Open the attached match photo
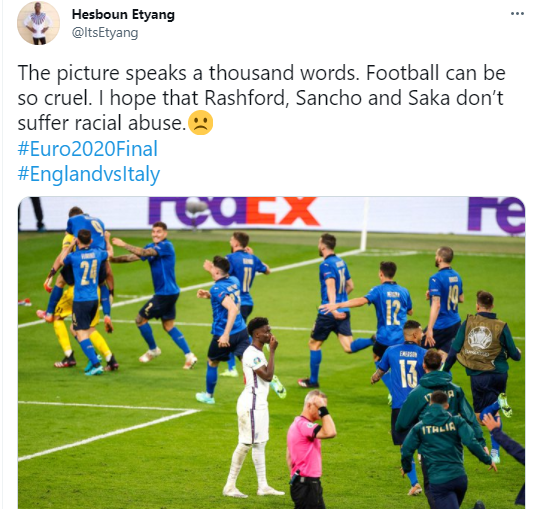Image resolution: width=540 pixels, height=509 pixels. pos(271,352)
